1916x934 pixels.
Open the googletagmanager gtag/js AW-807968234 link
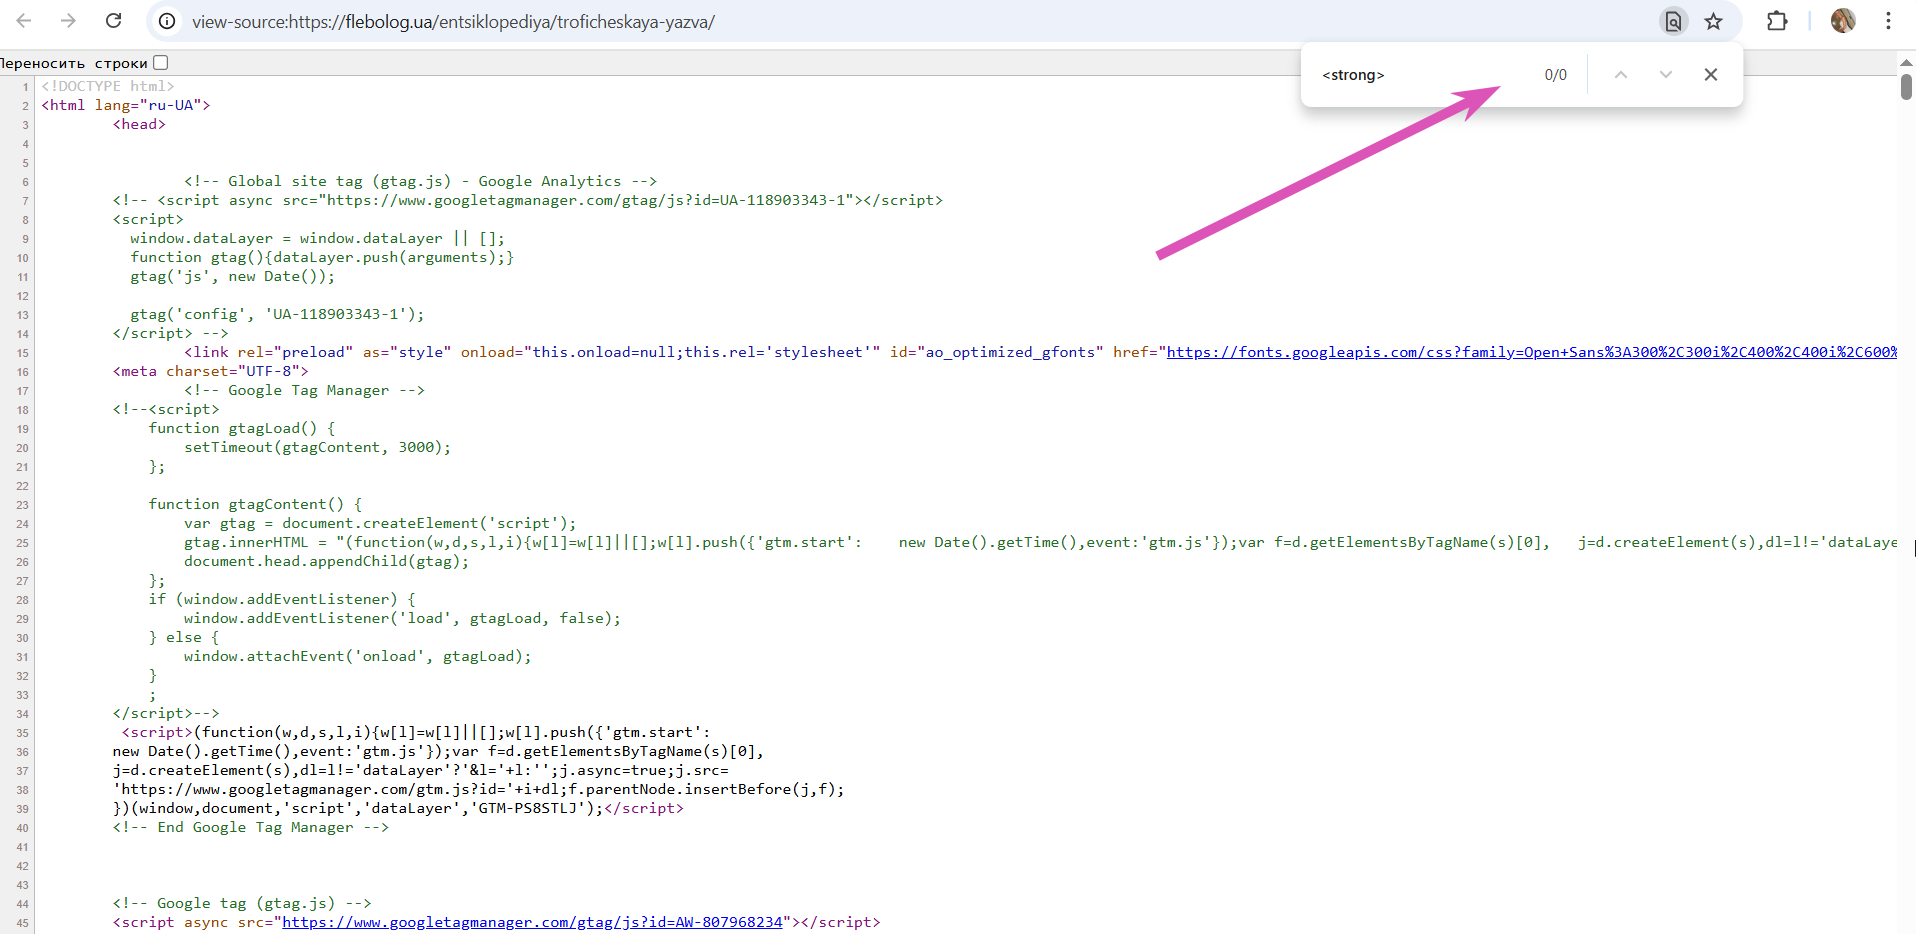point(532,922)
